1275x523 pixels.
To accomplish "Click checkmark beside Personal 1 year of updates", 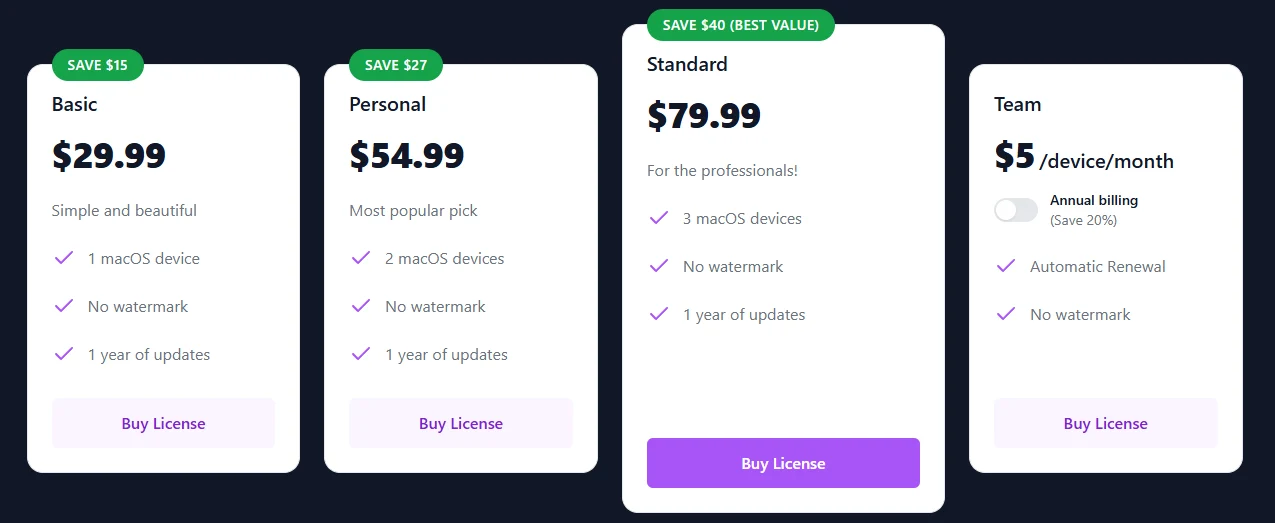I will (x=361, y=354).
